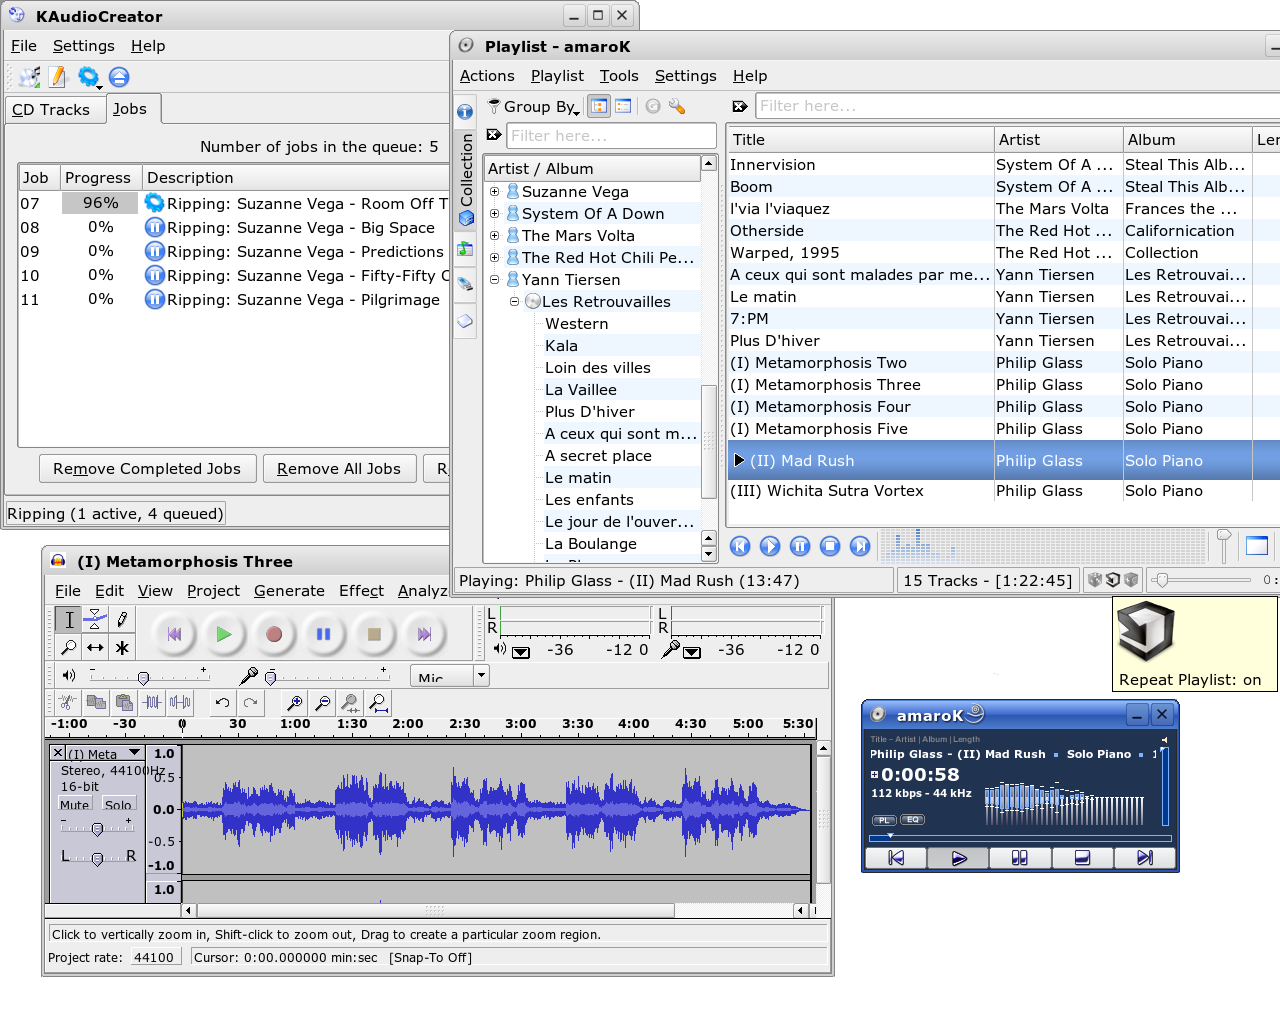Click Audacity's Fit project in window icon
The width and height of the screenshot is (1280, 1024).
pos(378,702)
